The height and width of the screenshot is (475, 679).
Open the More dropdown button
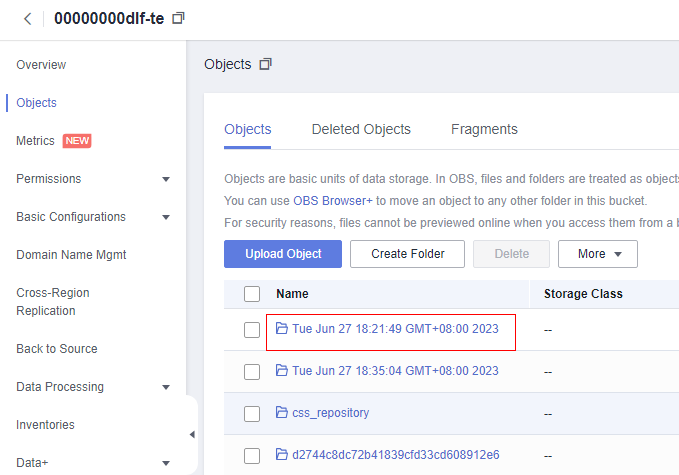tap(597, 254)
